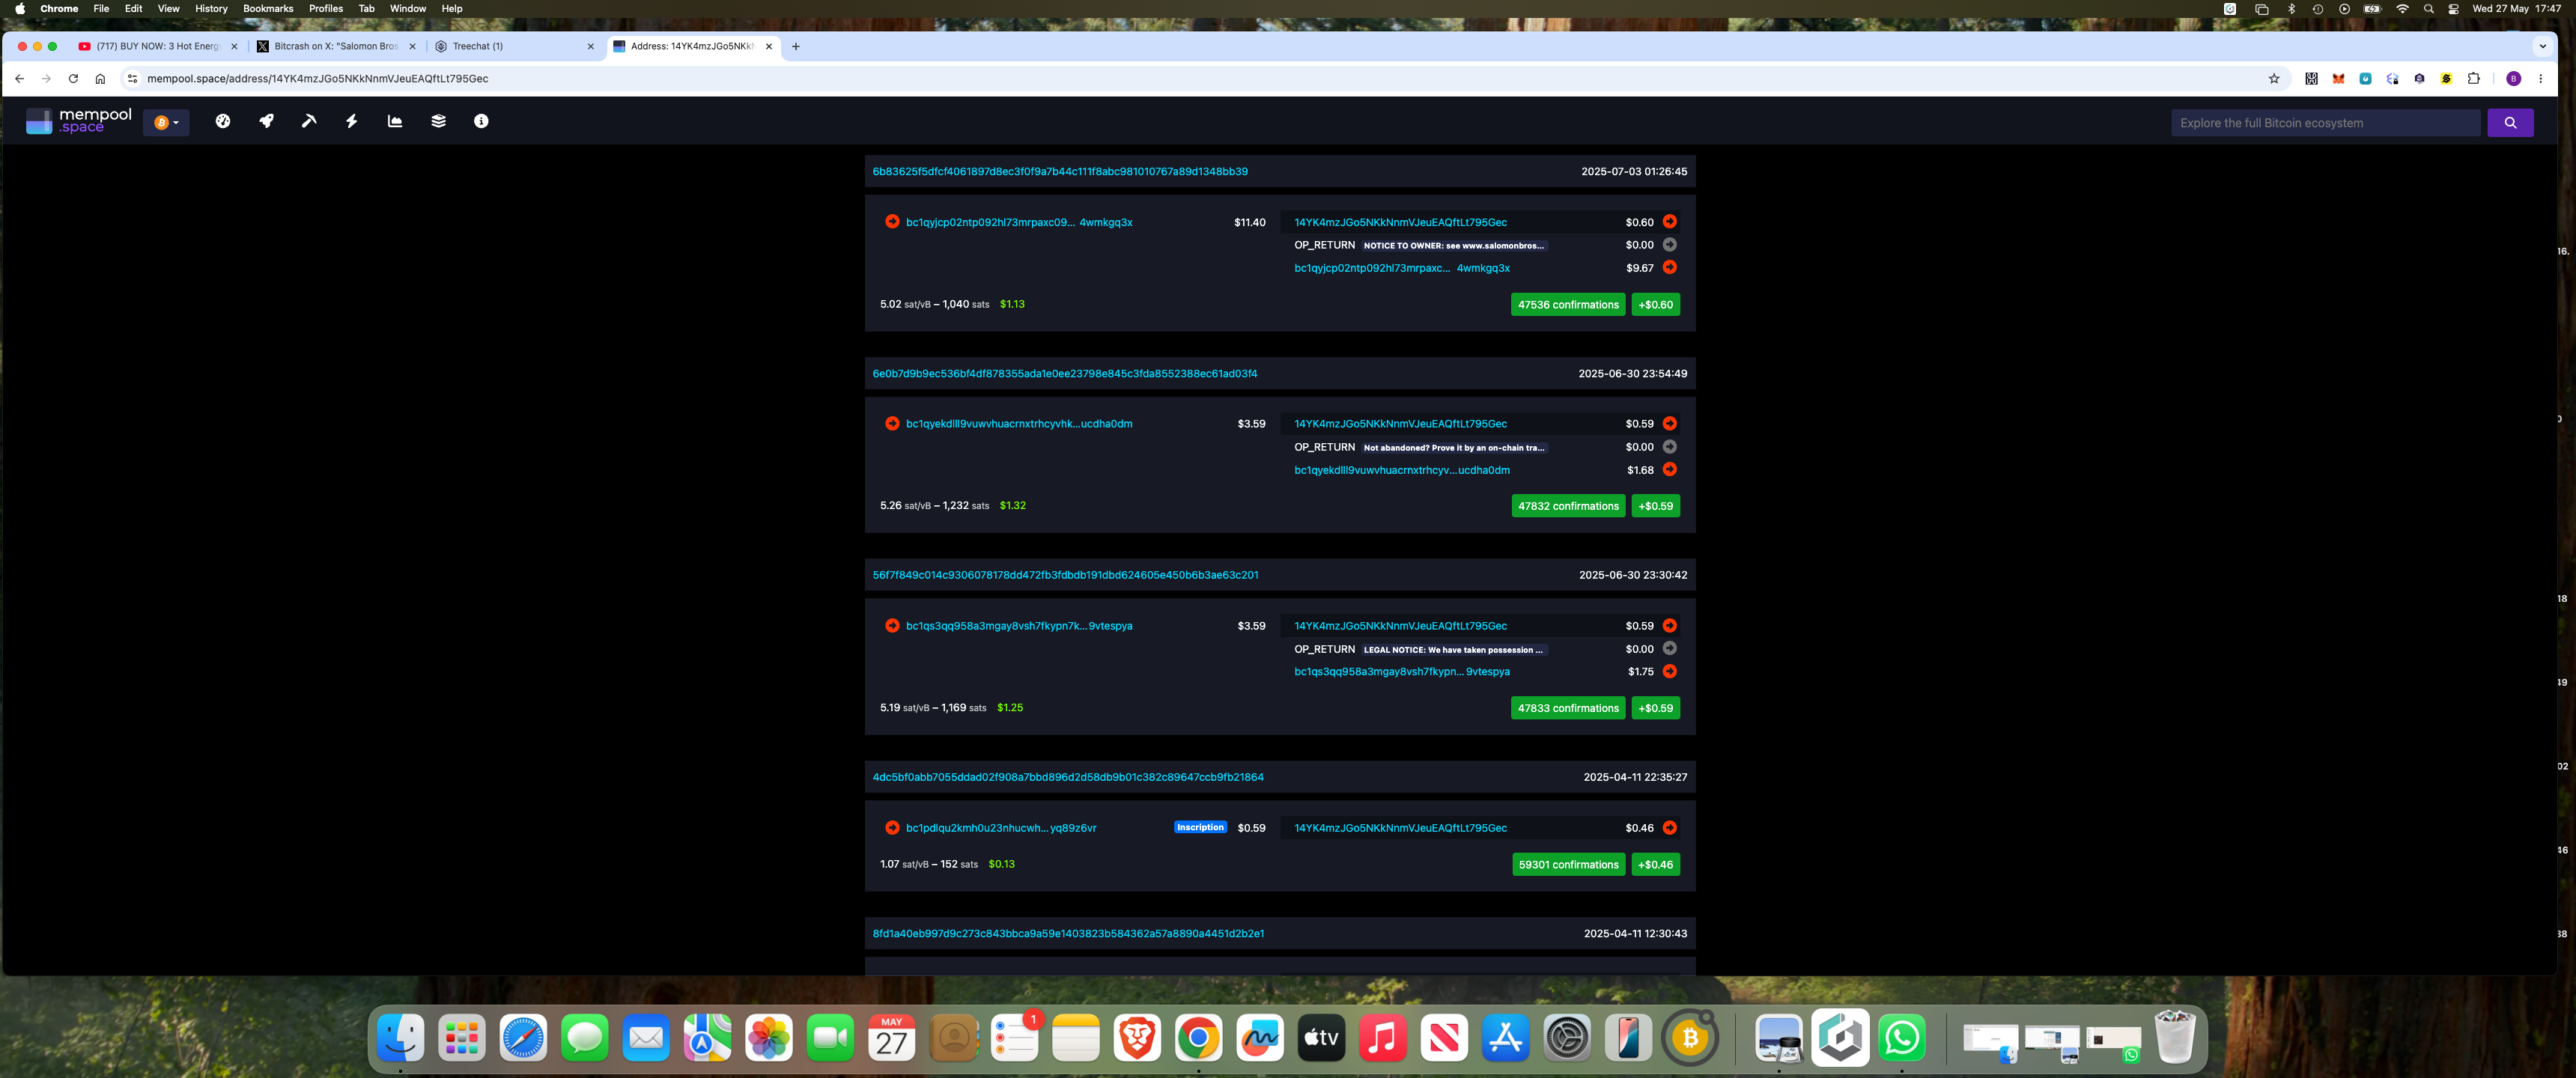The width and height of the screenshot is (2576, 1078).
Task: Click output address bc1qyekdlll9vuwvhuacrnxtrhcyv...ucdha0dm
Action: pos(1402,470)
